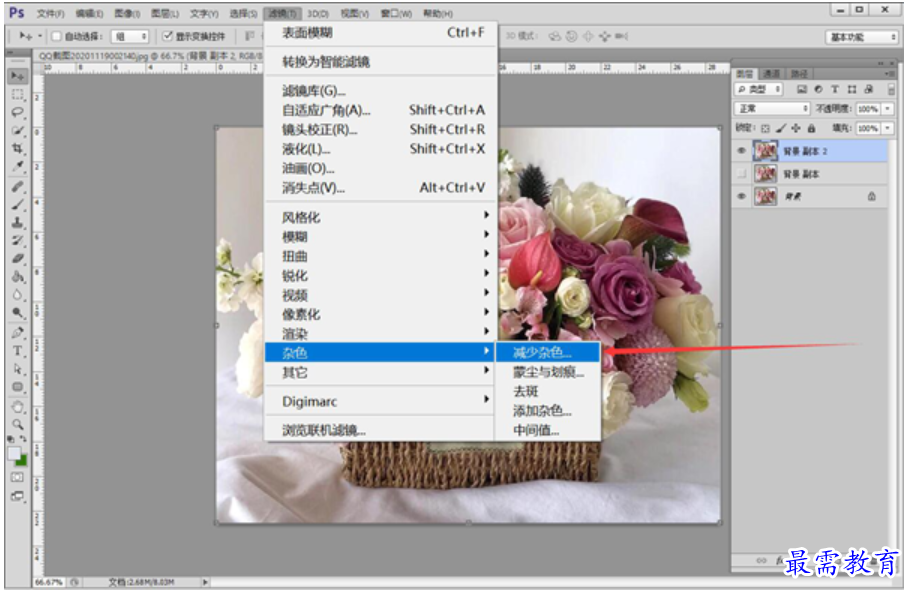This screenshot has width=907, height=594.
Task: Toggle lock position icon
Action: [x=796, y=128]
